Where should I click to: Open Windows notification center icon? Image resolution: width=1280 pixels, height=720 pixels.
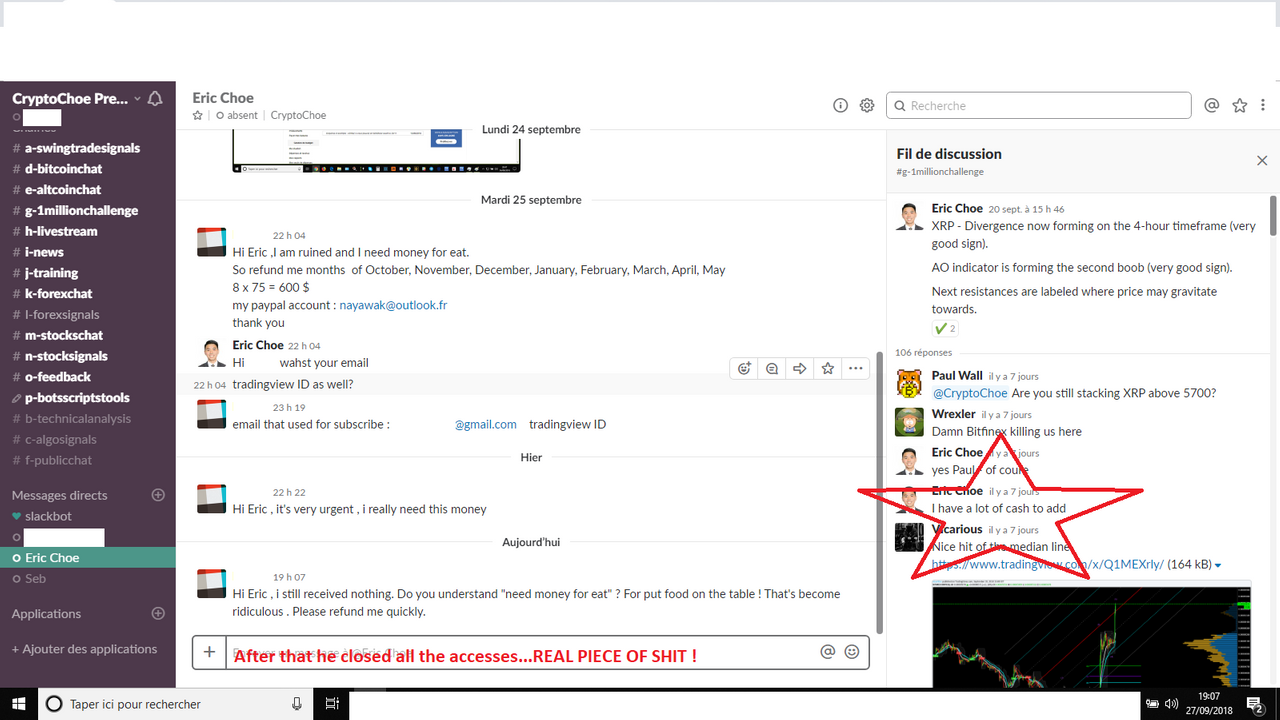[1256, 705]
